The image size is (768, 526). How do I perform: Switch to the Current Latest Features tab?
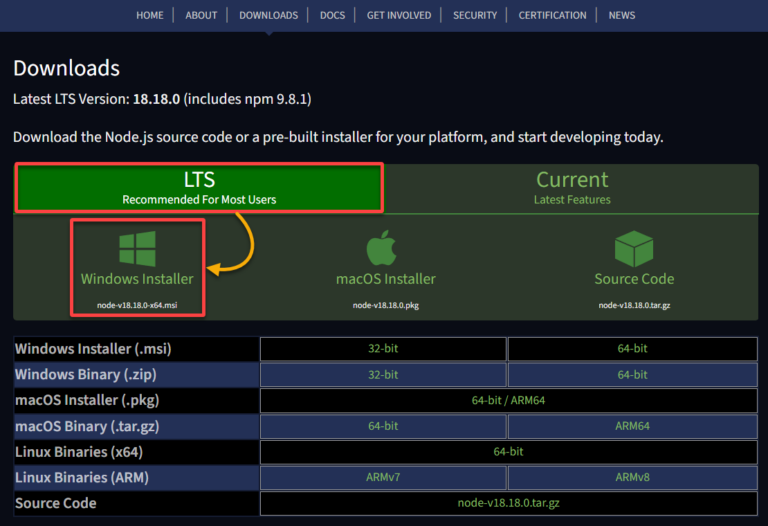(572, 187)
